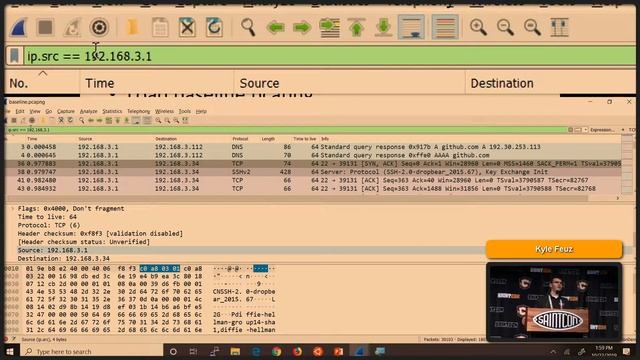The height and width of the screenshot is (360, 640).
Task: Click highlighted hex bytes c0 a8 03 01
Action: (x=160, y=269)
